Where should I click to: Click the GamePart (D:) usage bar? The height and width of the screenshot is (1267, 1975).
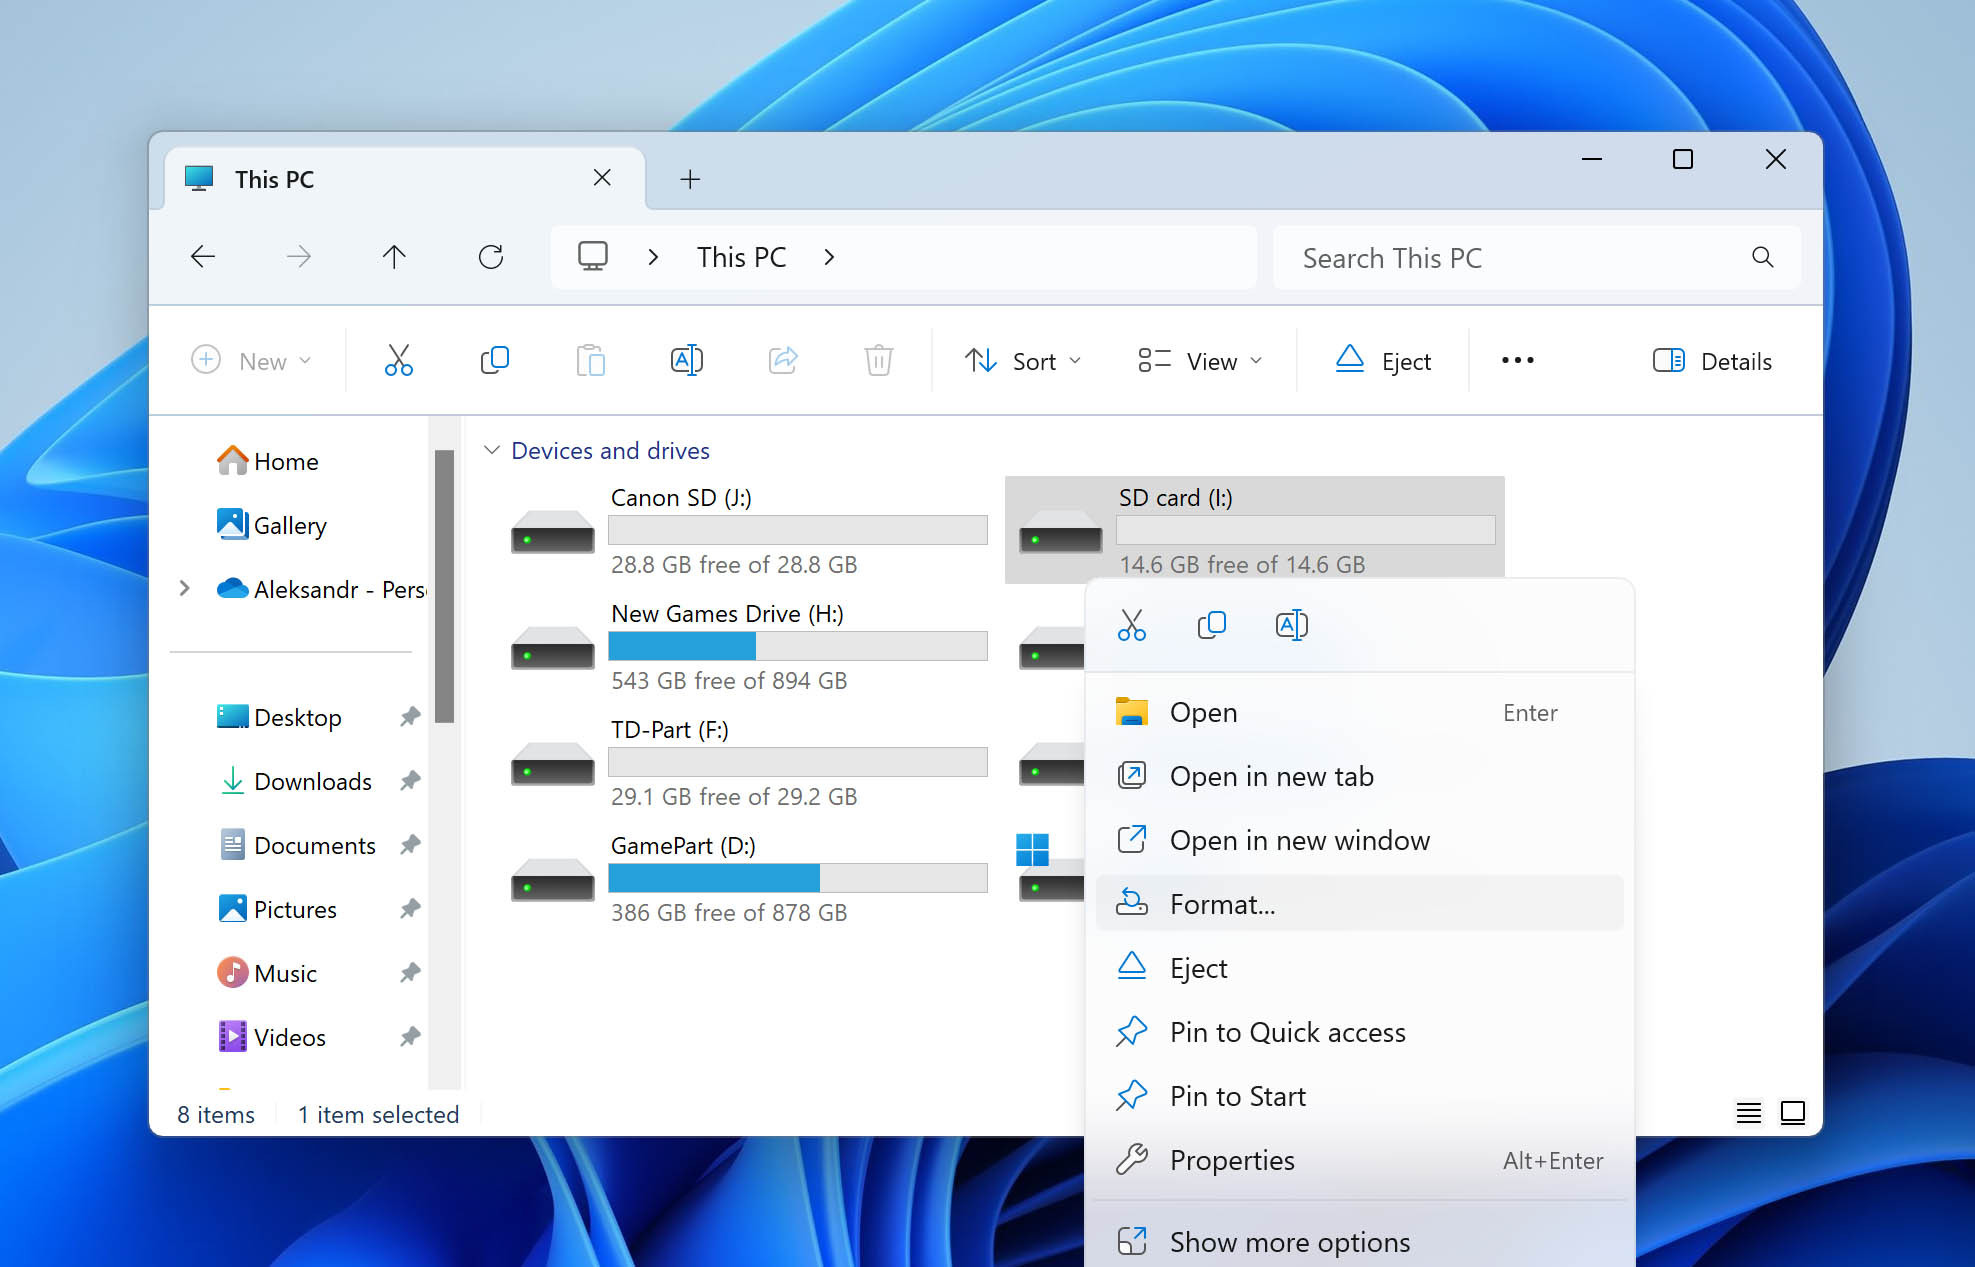pyautogui.click(x=798, y=878)
